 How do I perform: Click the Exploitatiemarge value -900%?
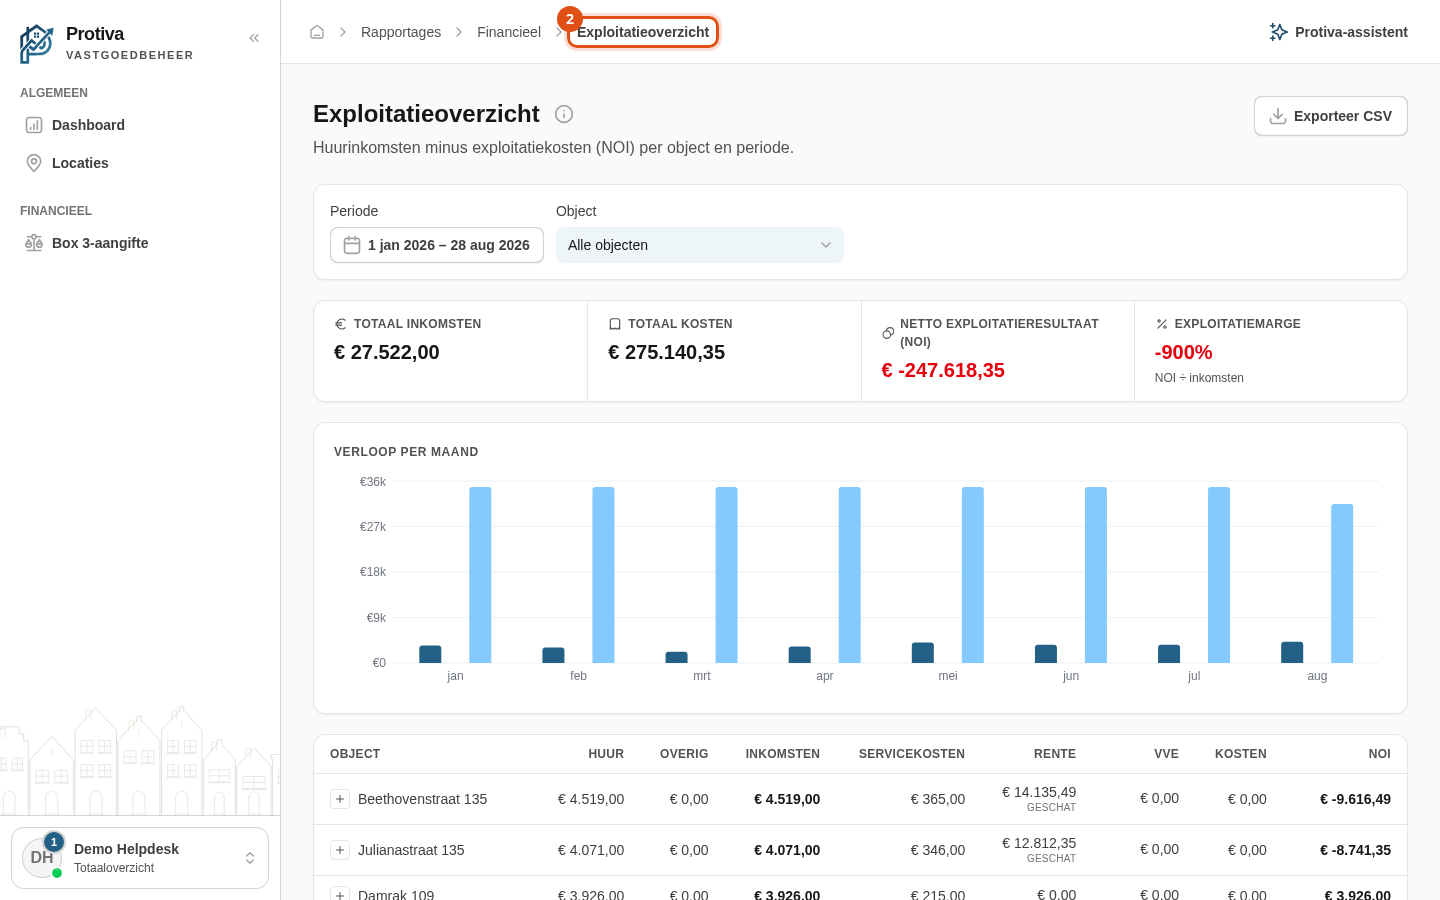click(1184, 352)
